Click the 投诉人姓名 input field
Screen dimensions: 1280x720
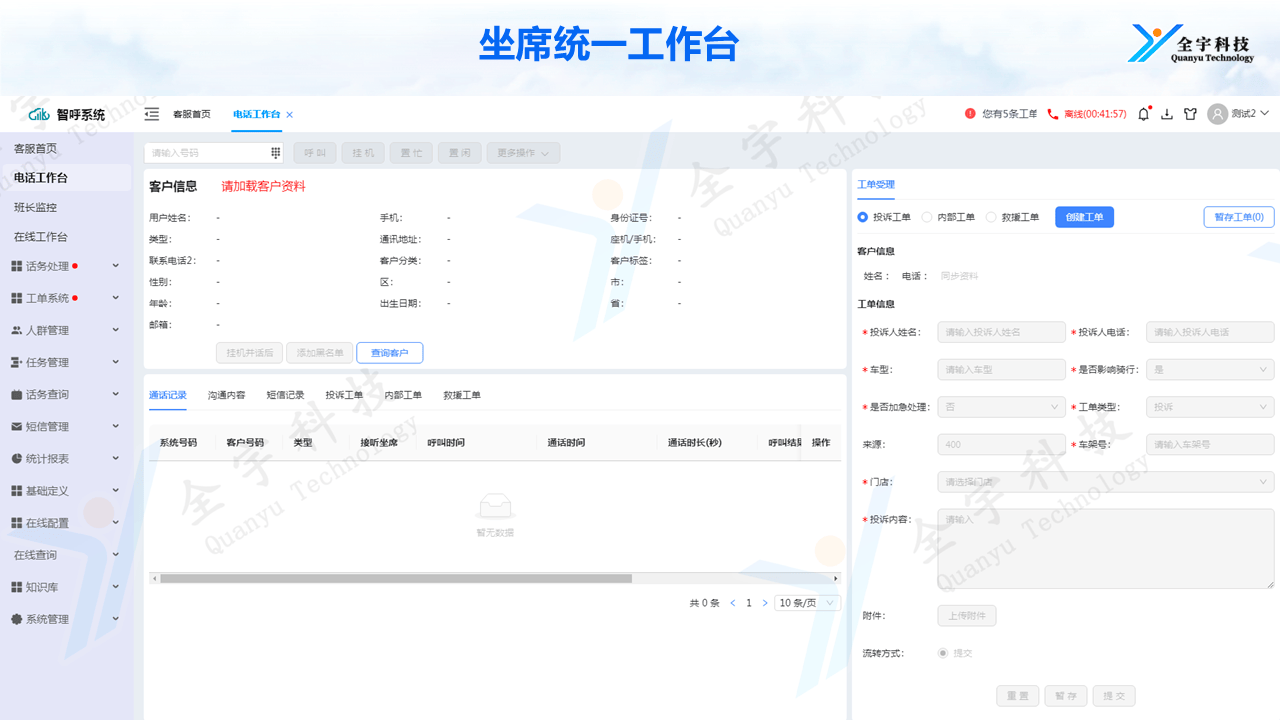[1001, 332]
